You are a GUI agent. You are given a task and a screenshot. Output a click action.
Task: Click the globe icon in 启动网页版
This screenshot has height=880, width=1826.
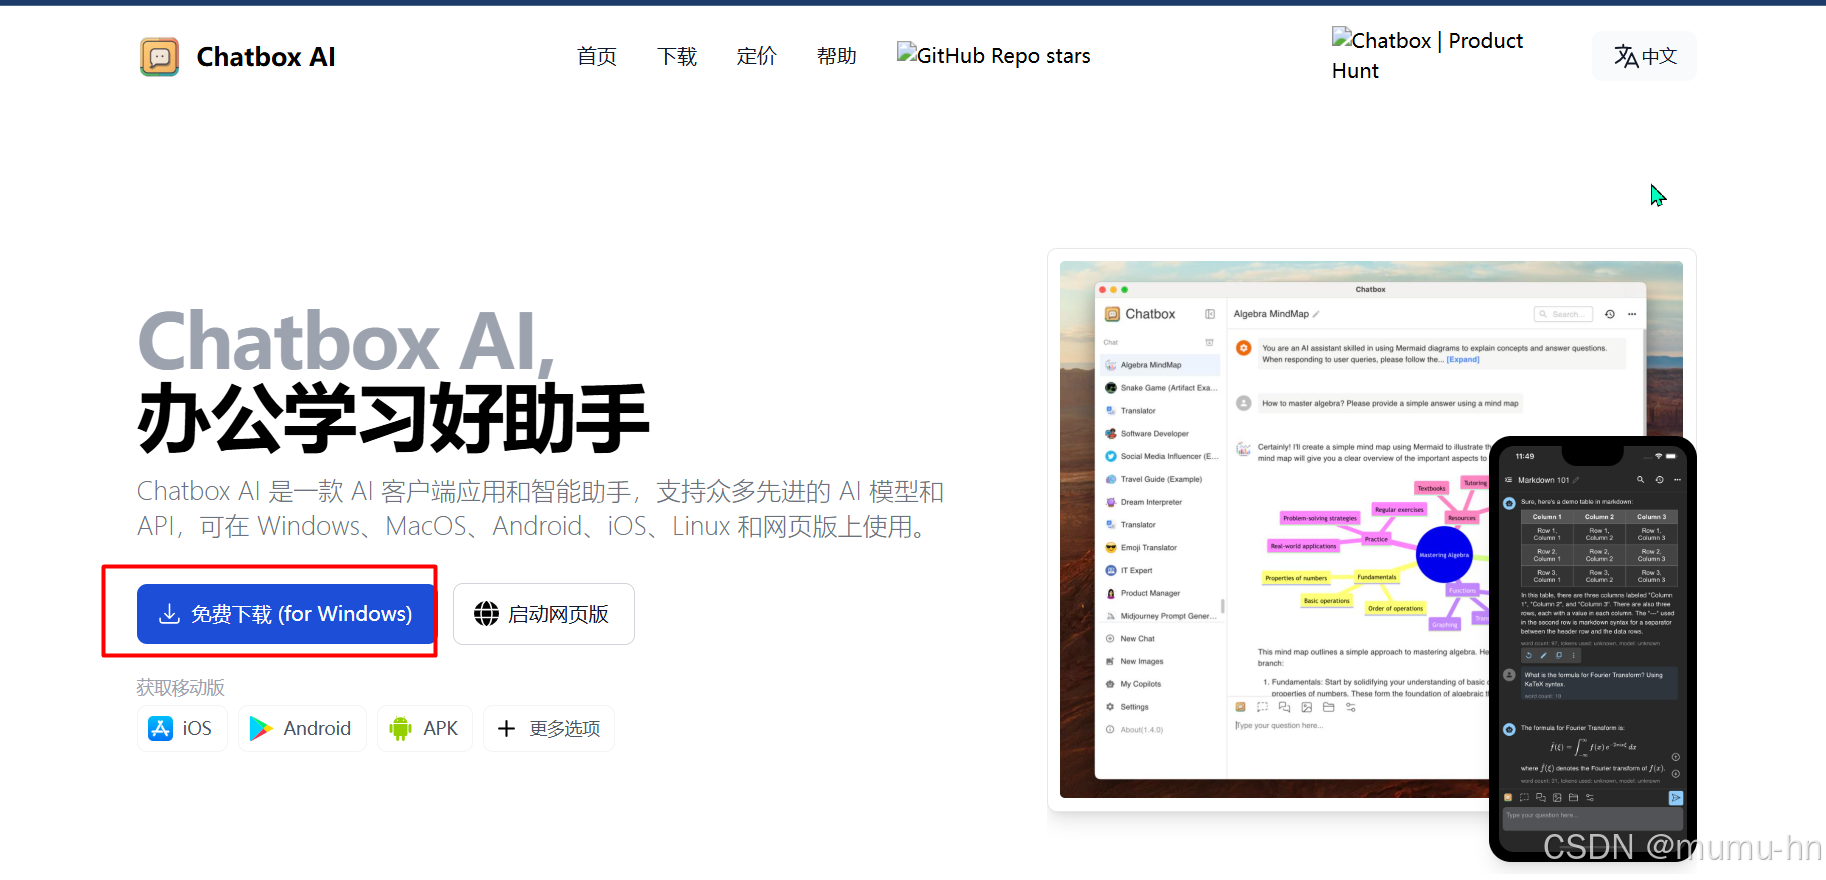click(x=486, y=614)
